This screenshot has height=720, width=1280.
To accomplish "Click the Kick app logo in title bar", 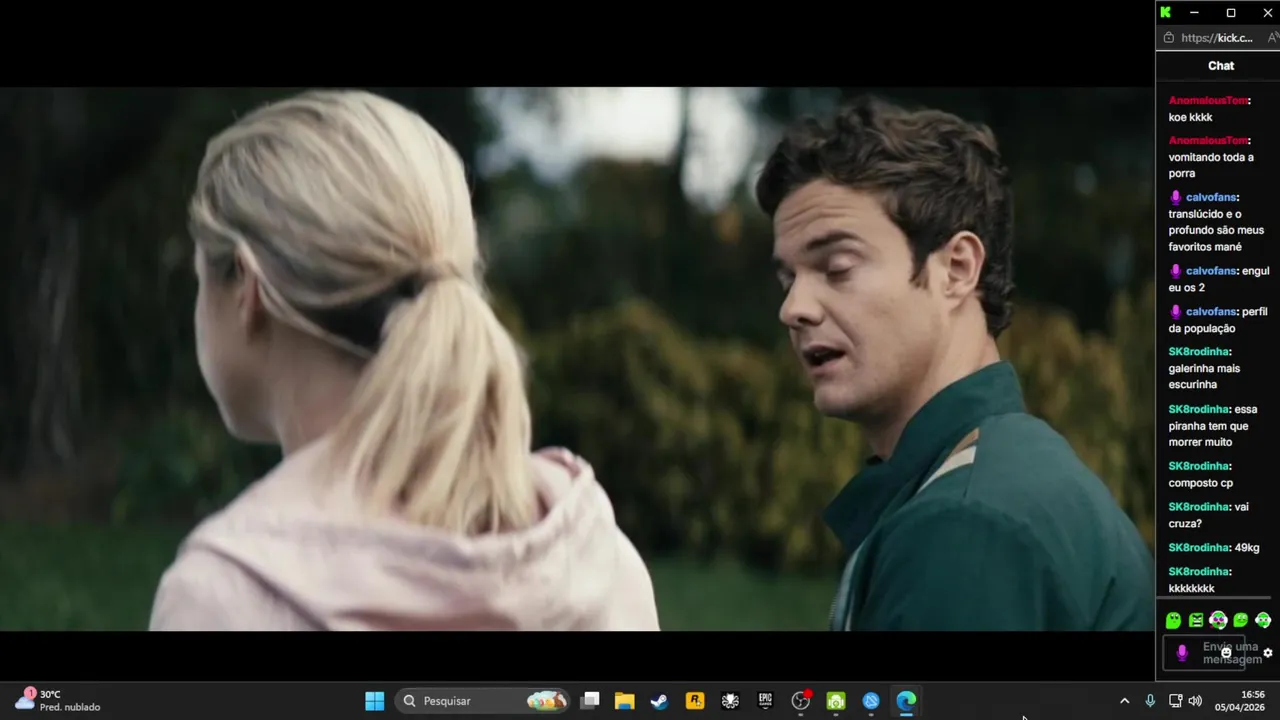I will [x=1165, y=12].
